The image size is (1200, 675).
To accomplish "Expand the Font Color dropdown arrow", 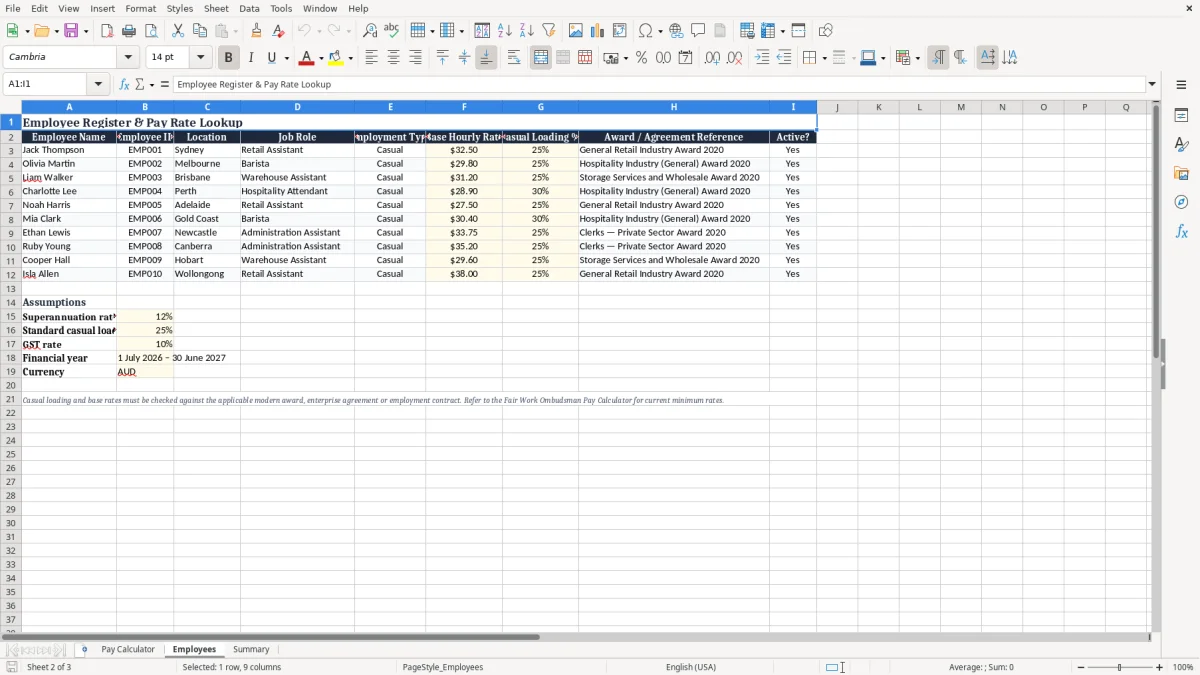I will pos(321,58).
